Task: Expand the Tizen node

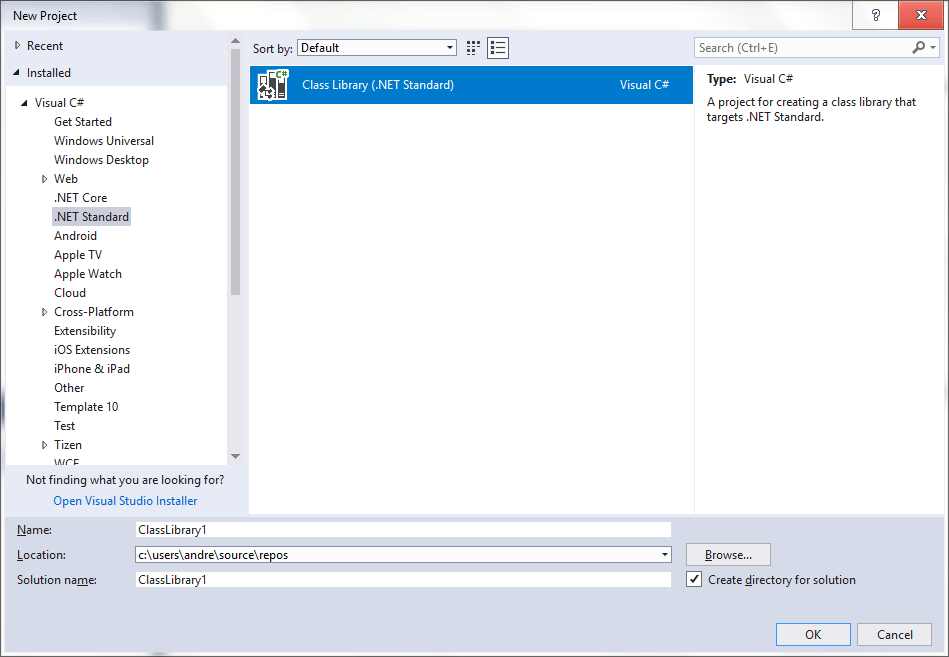Action: pos(44,444)
